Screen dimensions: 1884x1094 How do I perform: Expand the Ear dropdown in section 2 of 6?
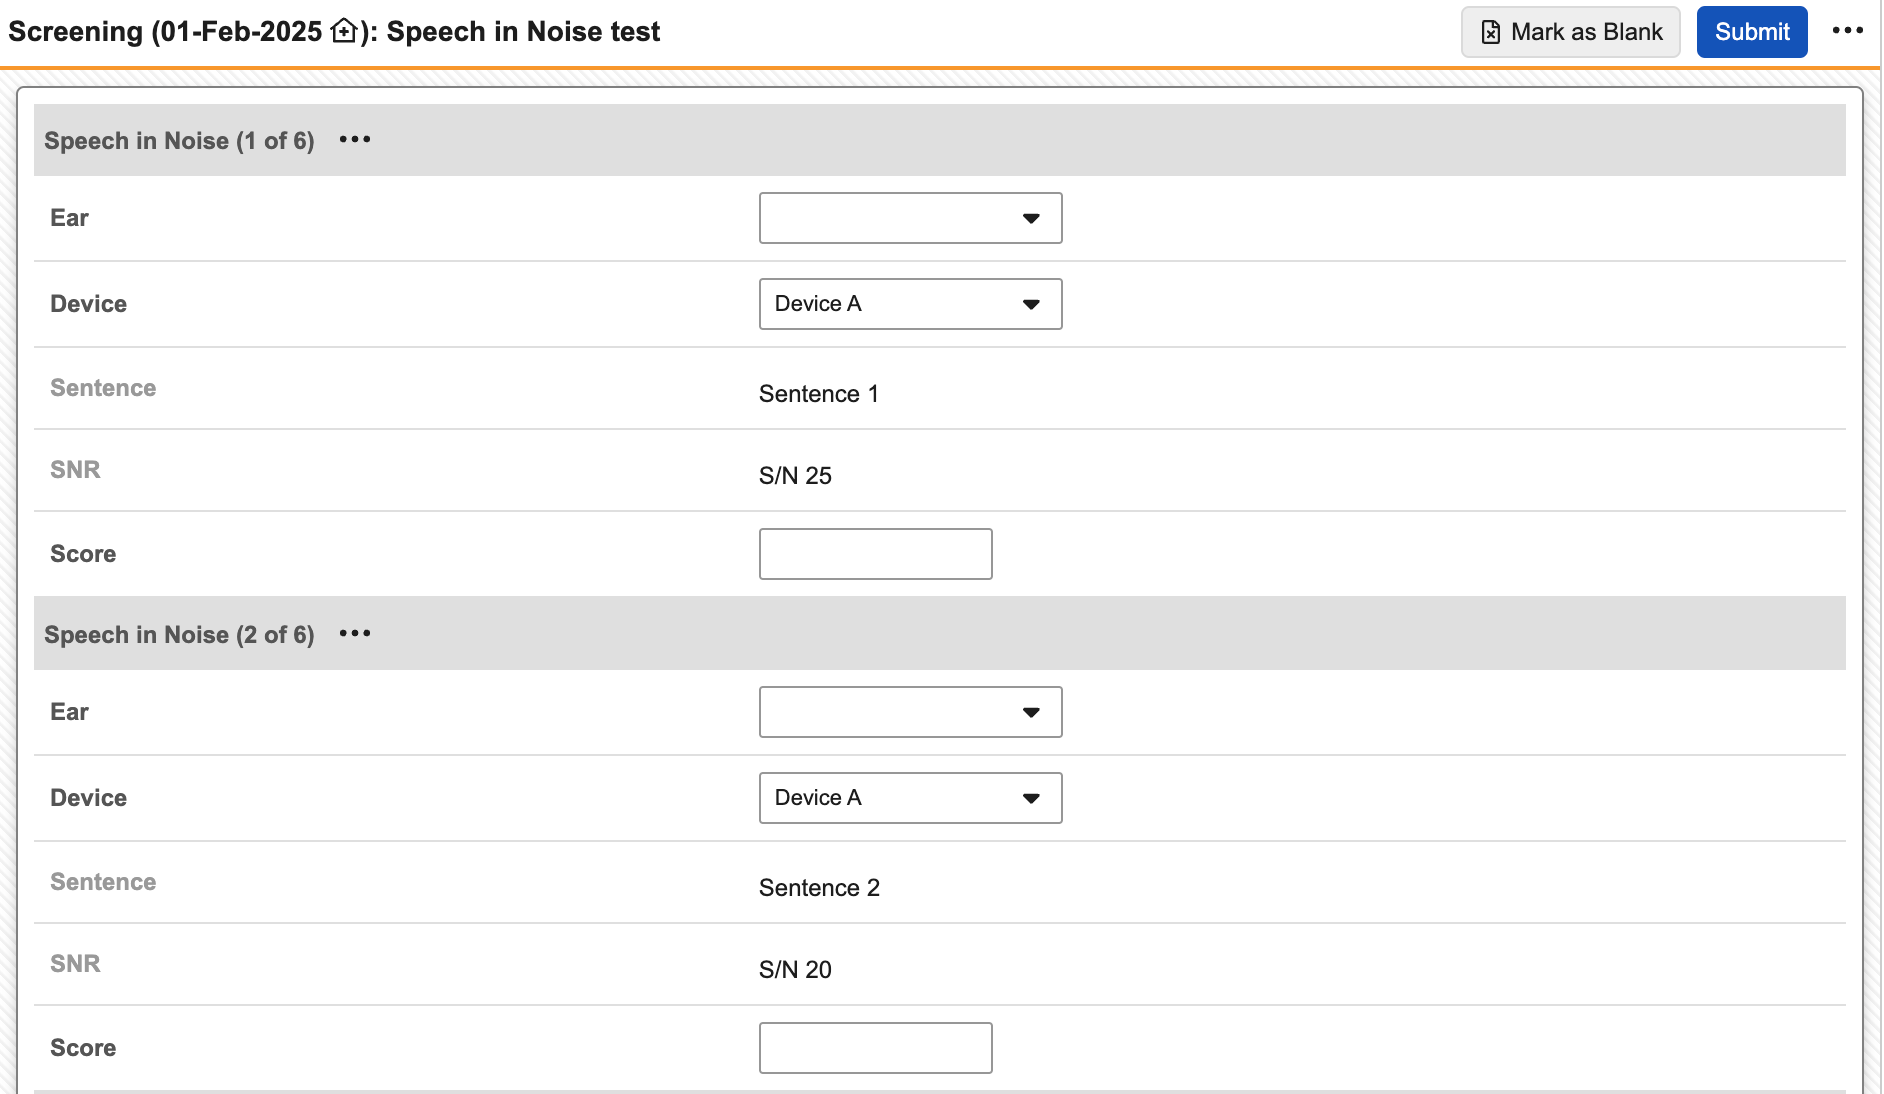[910, 712]
